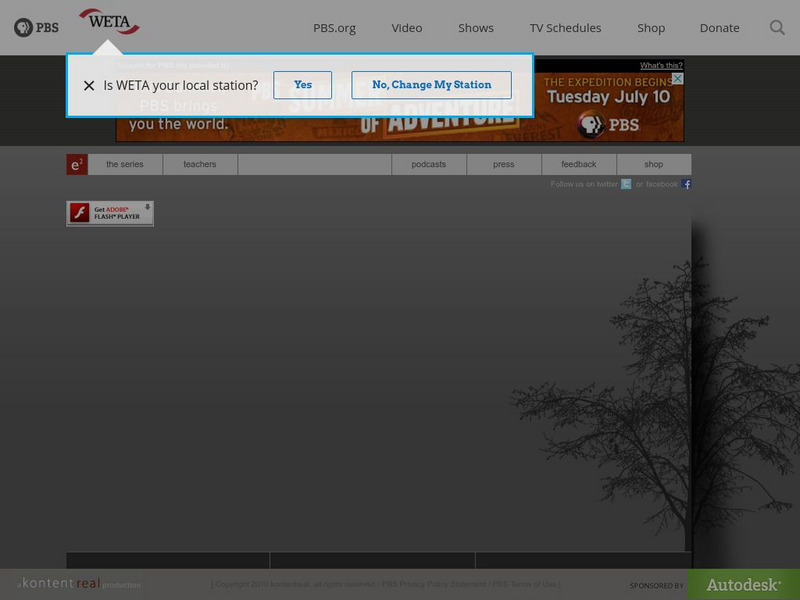Image resolution: width=800 pixels, height=600 pixels.
Task: Select the press tab
Action: pos(504,164)
